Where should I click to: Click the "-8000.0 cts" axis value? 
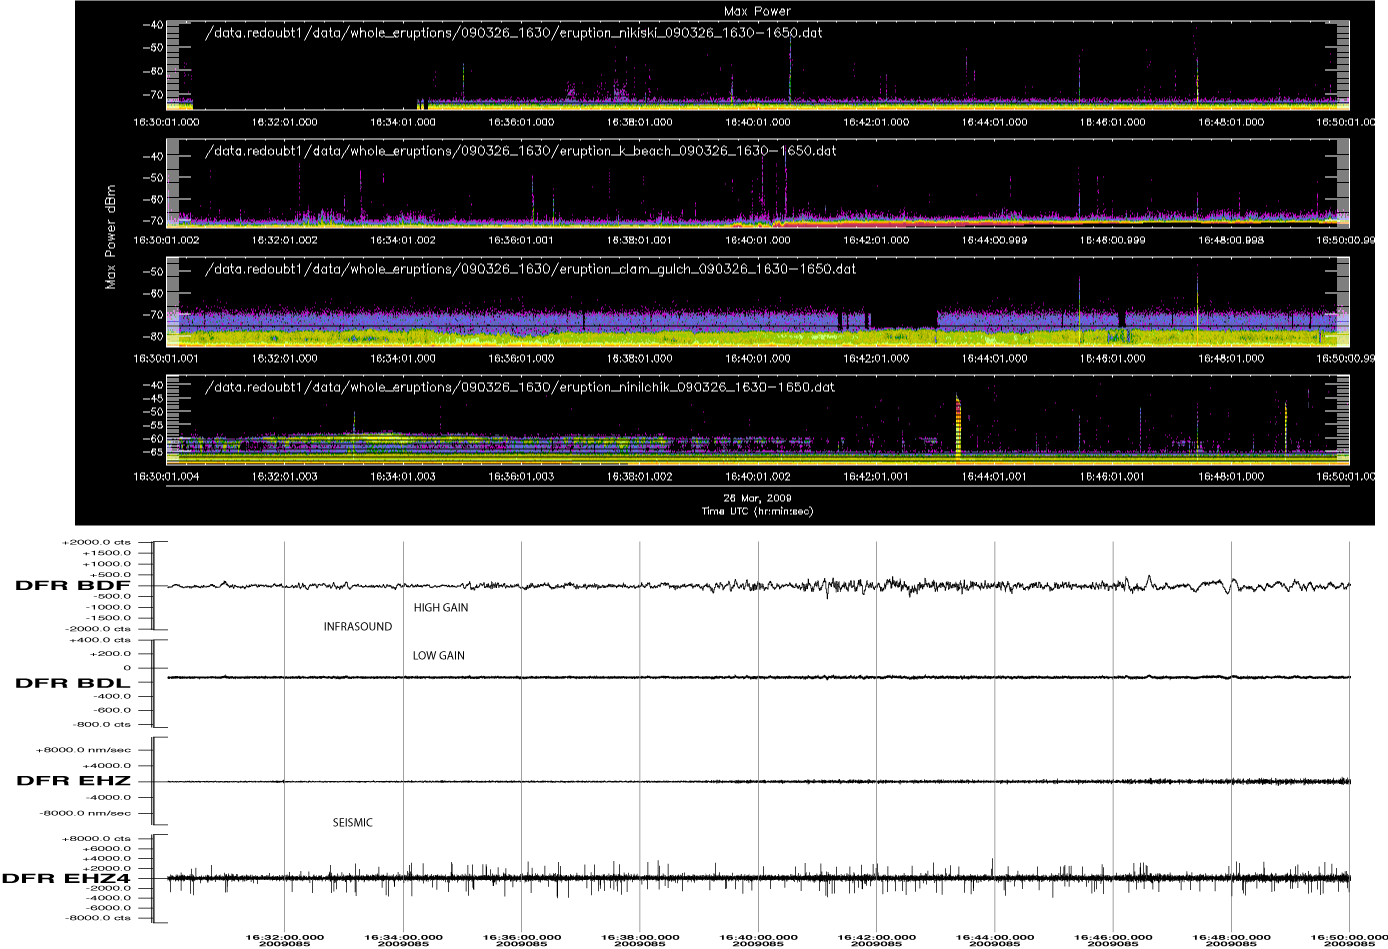point(97,917)
